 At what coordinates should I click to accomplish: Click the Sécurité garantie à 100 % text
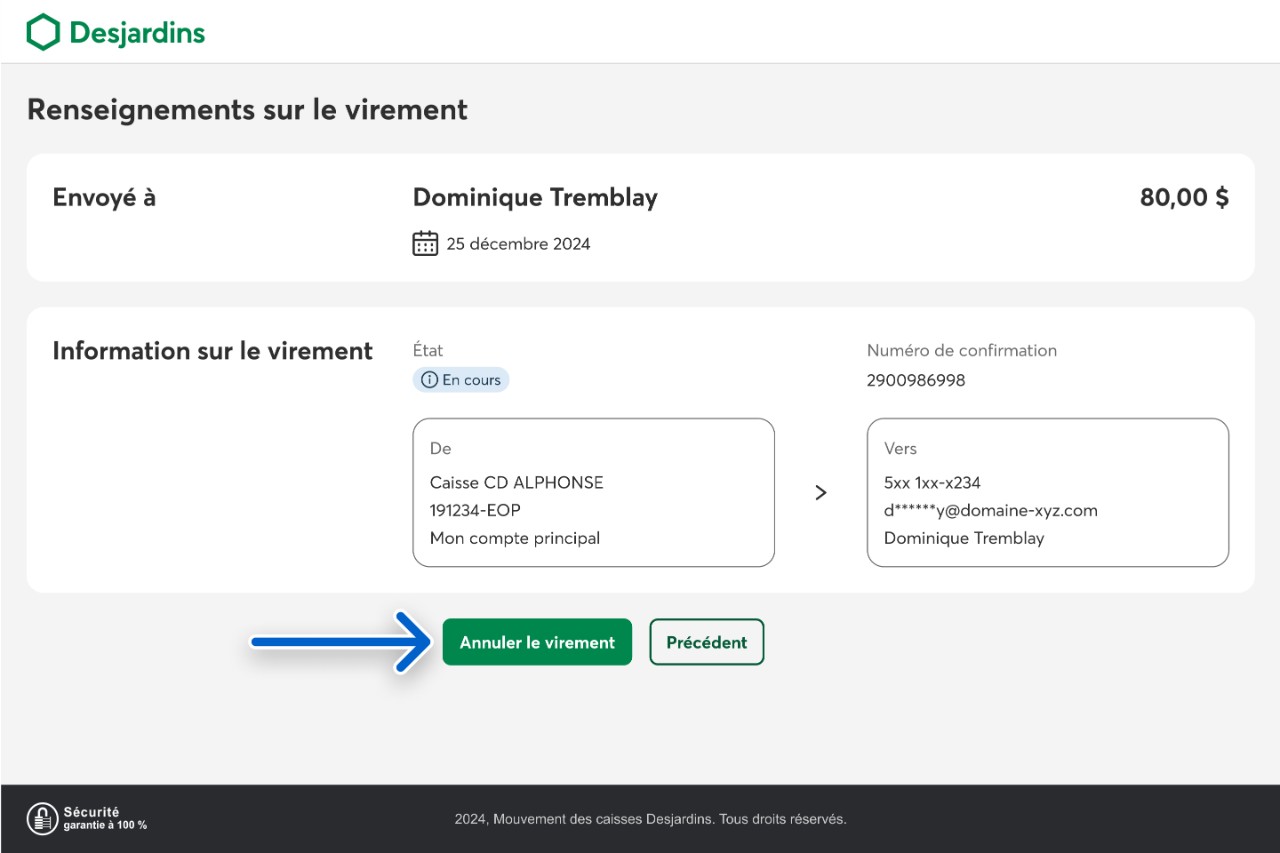tap(105, 818)
